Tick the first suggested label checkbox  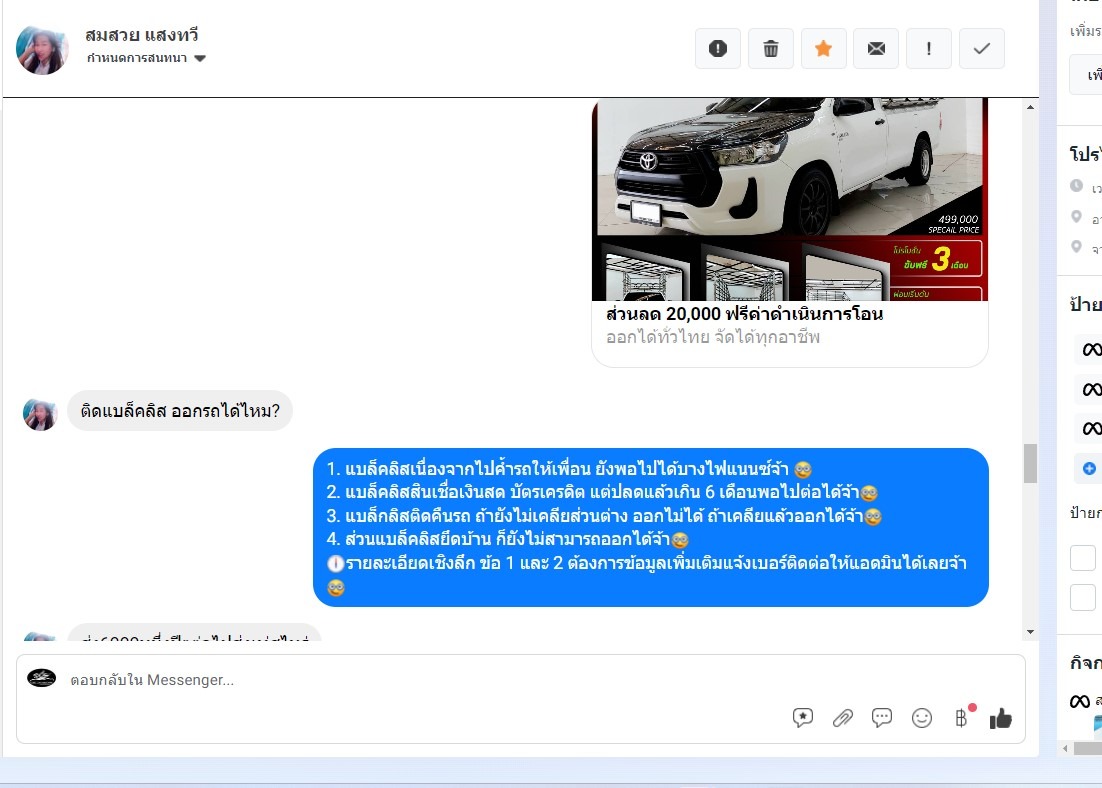click(x=1083, y=557)
